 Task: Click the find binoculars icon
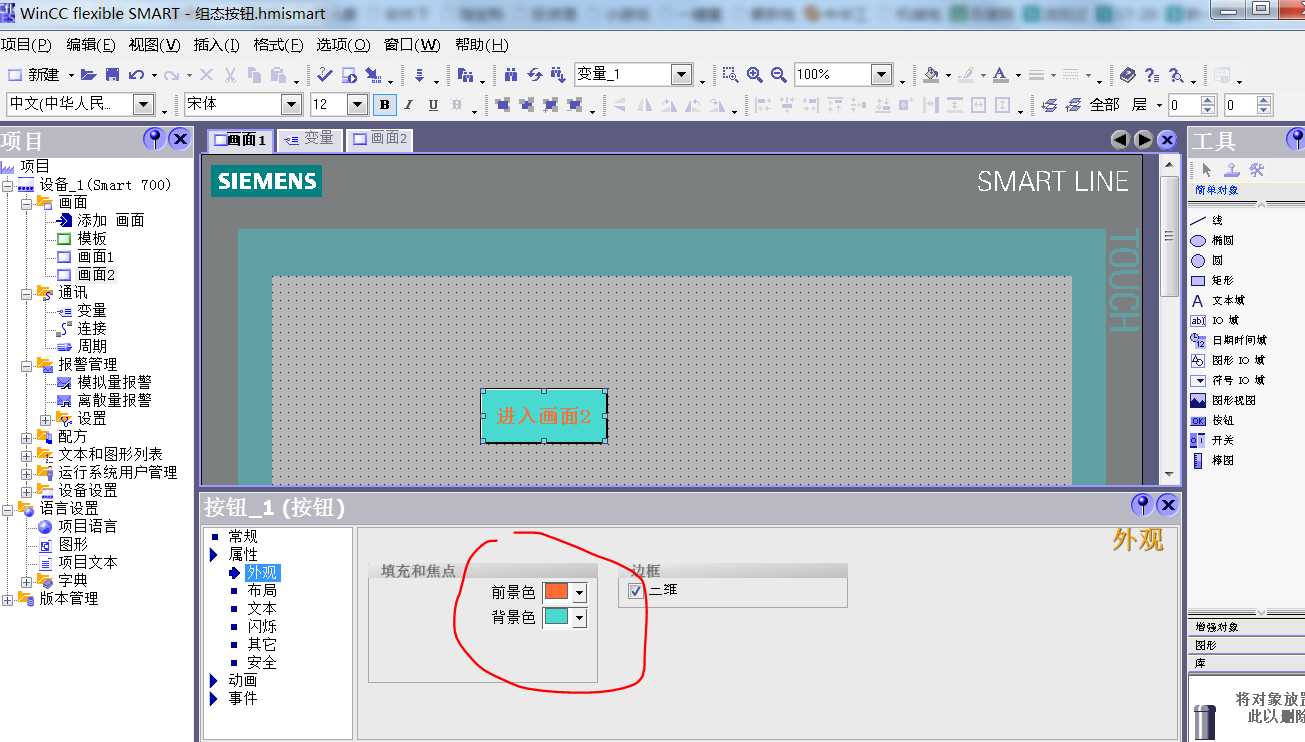511,75
